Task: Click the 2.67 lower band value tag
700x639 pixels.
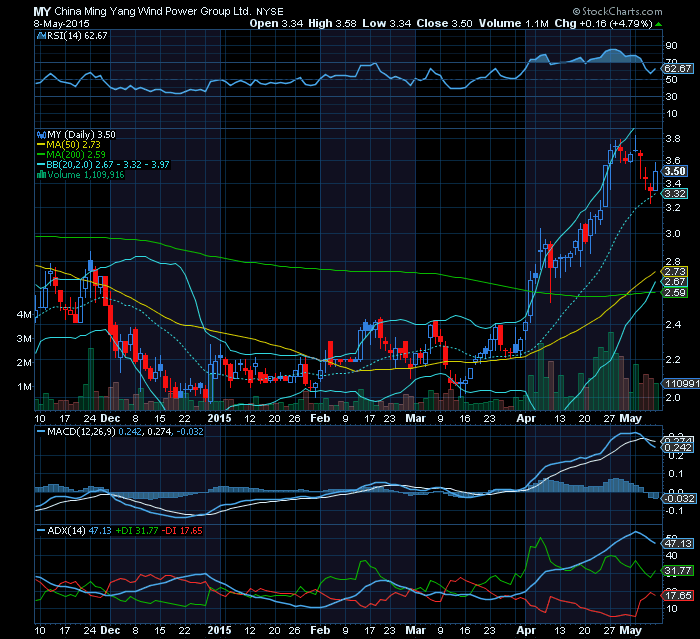Action: [x=675, y=282]
